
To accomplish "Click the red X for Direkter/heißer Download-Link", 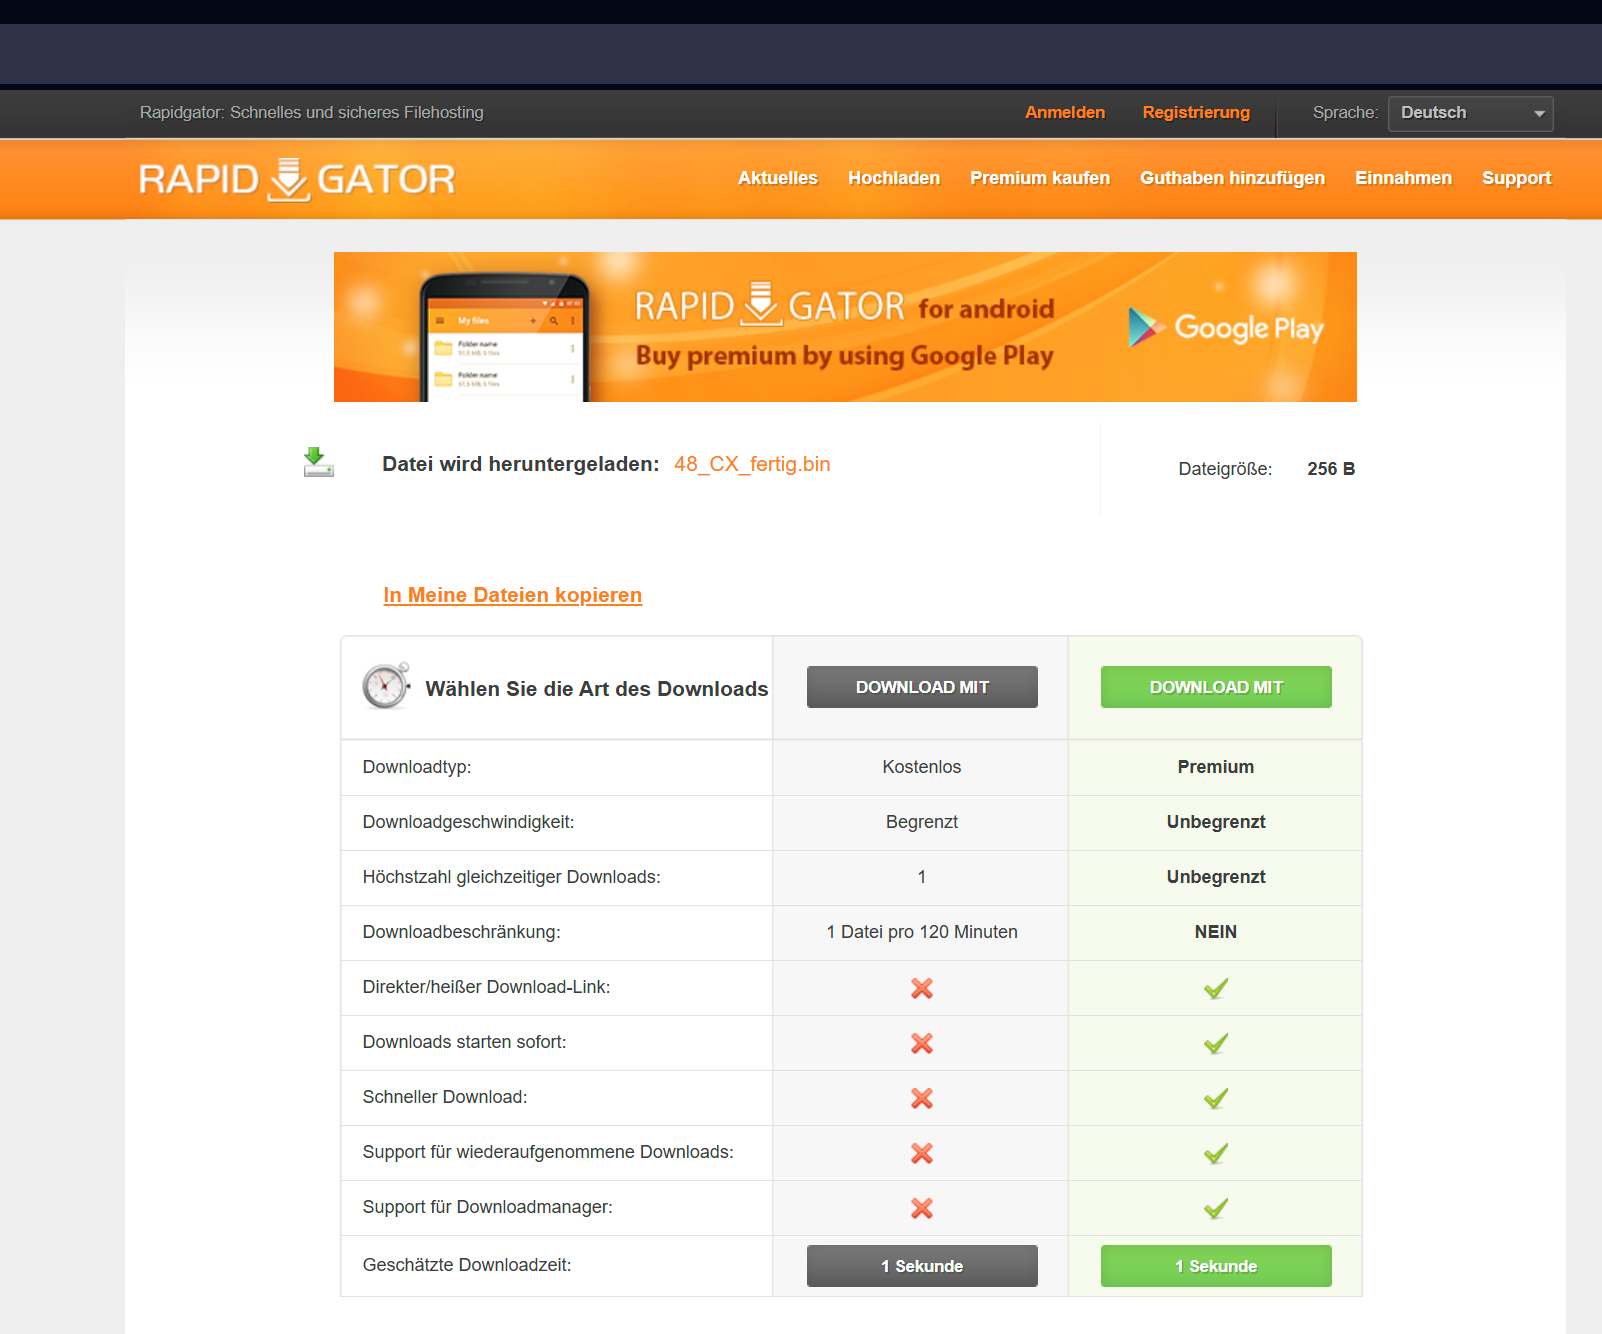I will [x=921, y=988].
